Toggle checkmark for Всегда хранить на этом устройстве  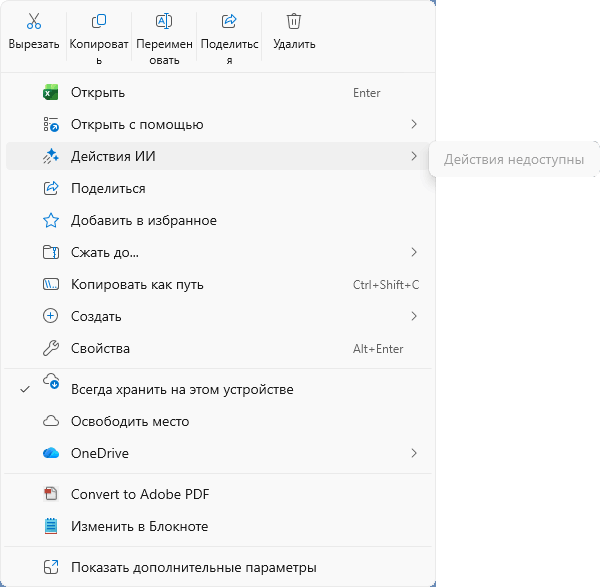[25, 390]
